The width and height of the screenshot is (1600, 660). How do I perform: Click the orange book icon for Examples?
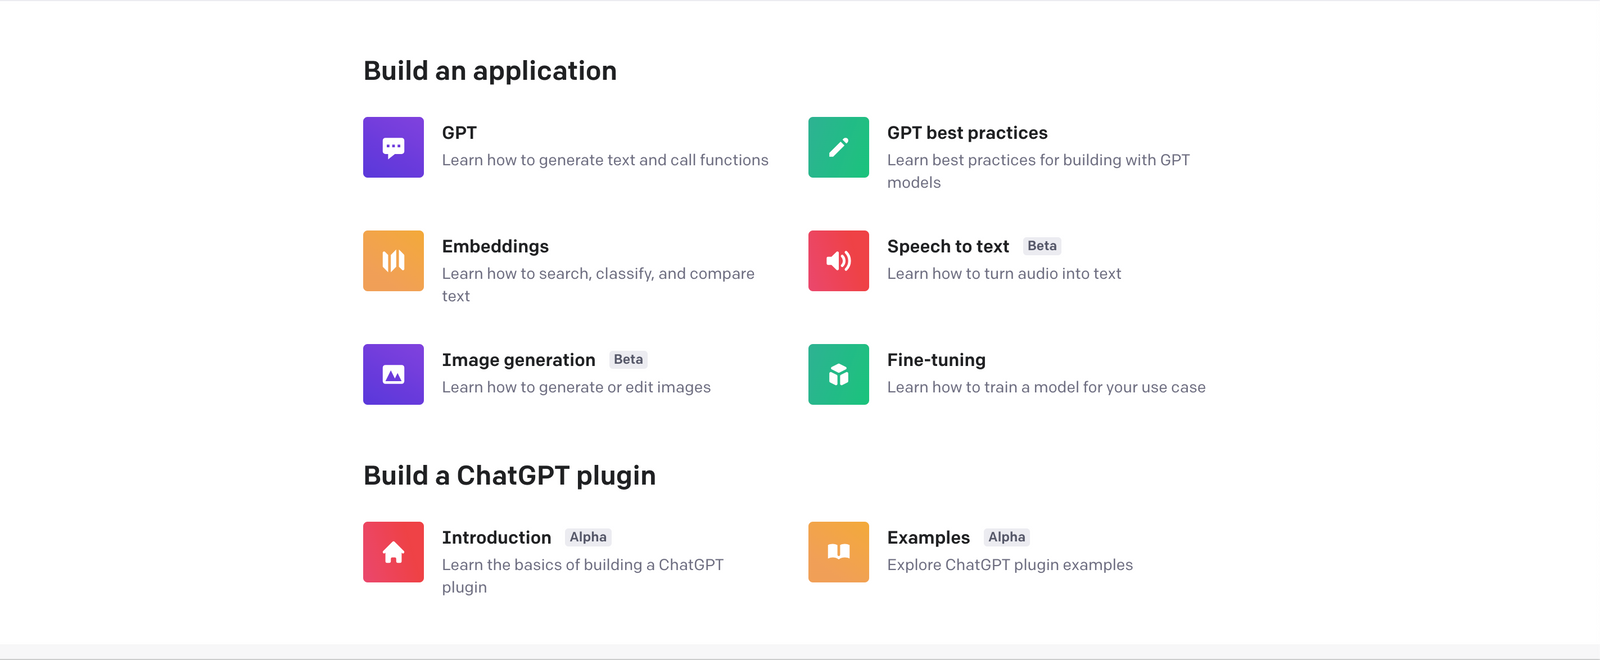pos(838,551)
